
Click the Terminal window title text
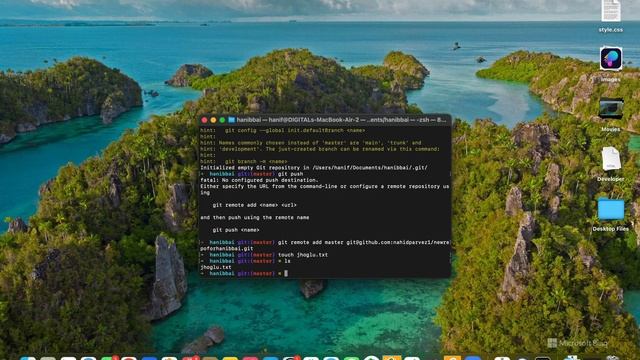click(x=341, y=120)
